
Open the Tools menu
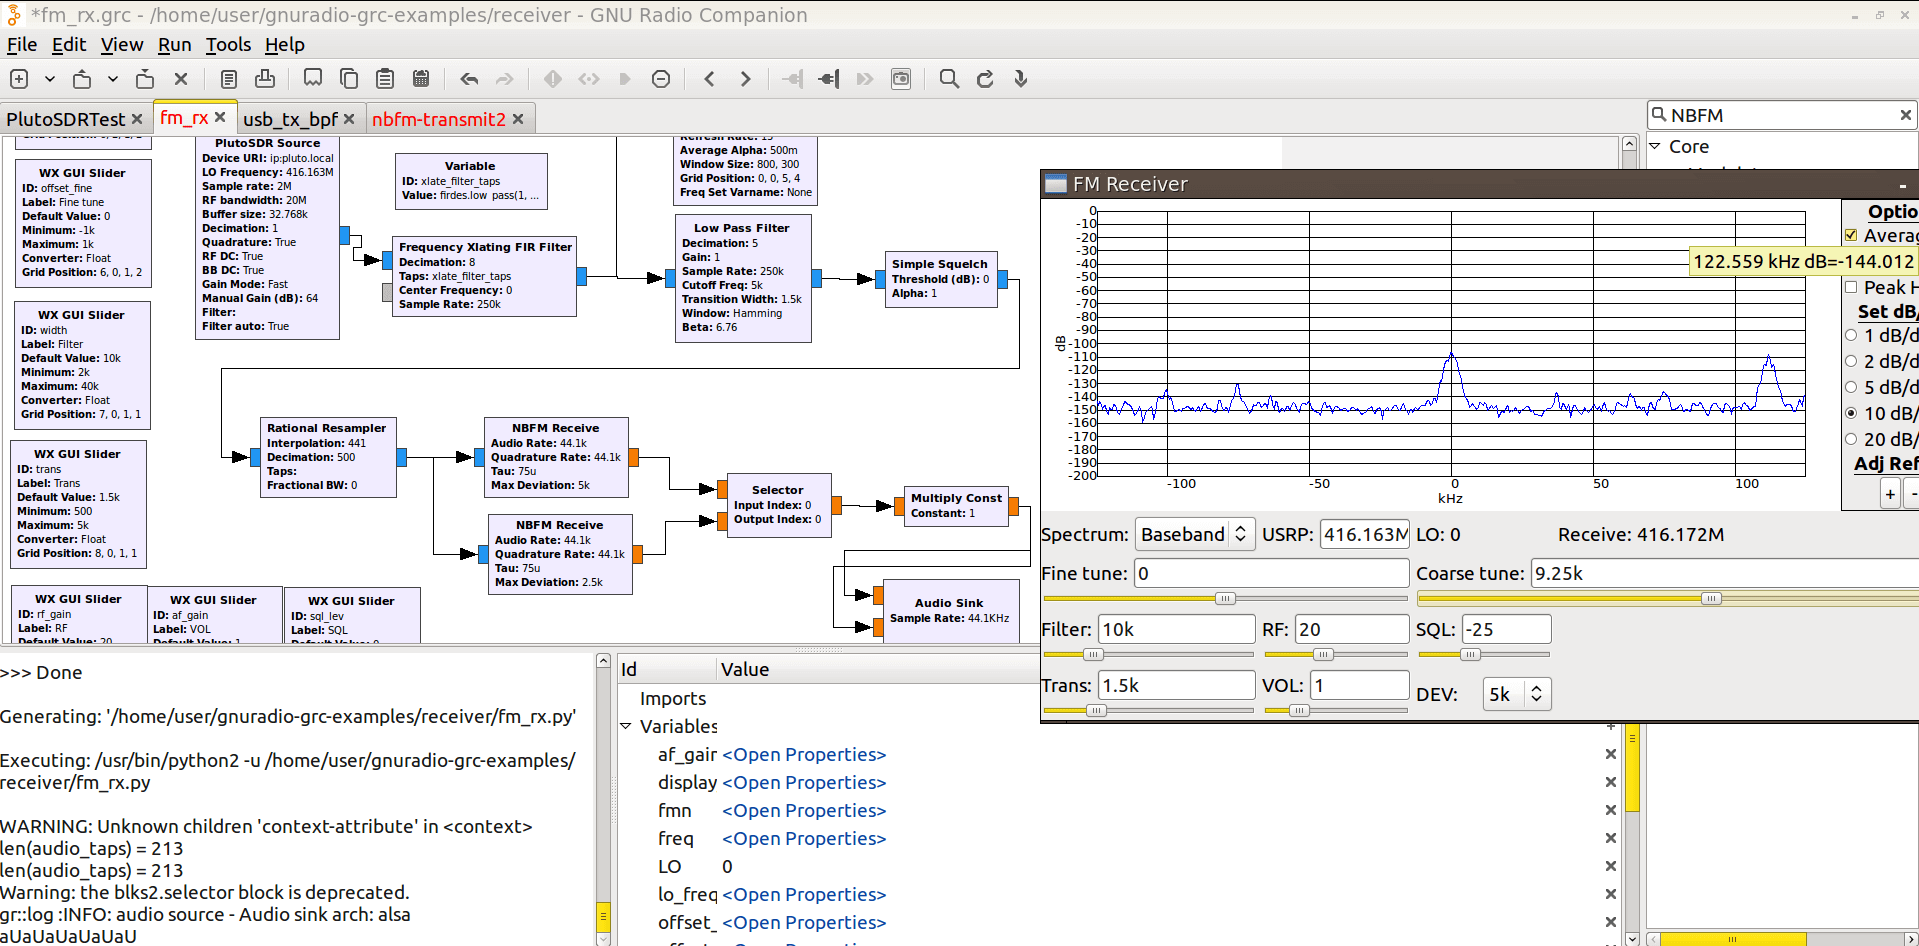click(x=228, y=45)
